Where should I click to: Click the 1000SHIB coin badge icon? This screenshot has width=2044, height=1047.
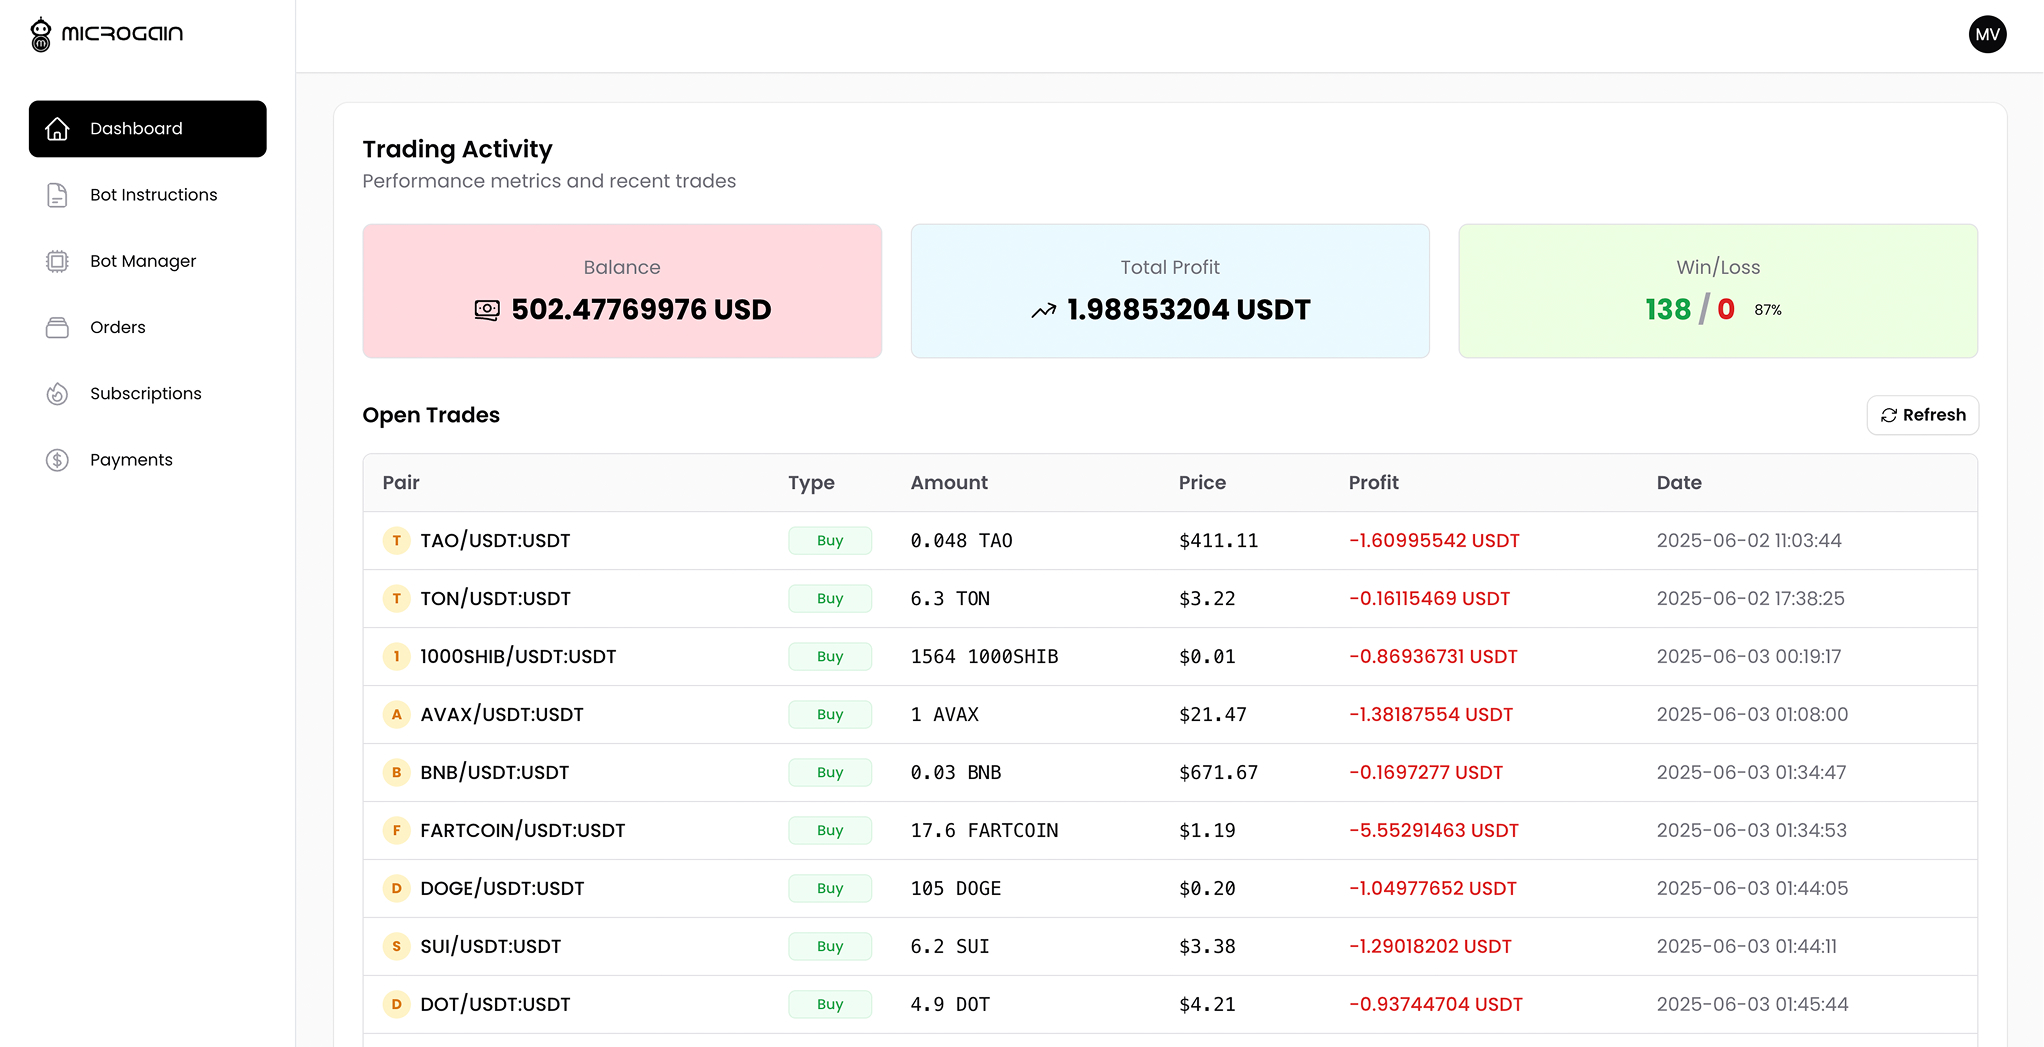397,657
